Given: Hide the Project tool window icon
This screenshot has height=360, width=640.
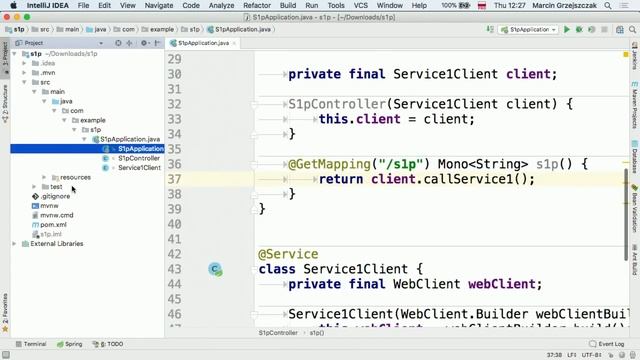Looking at the screenshot, I should [157, 43].
